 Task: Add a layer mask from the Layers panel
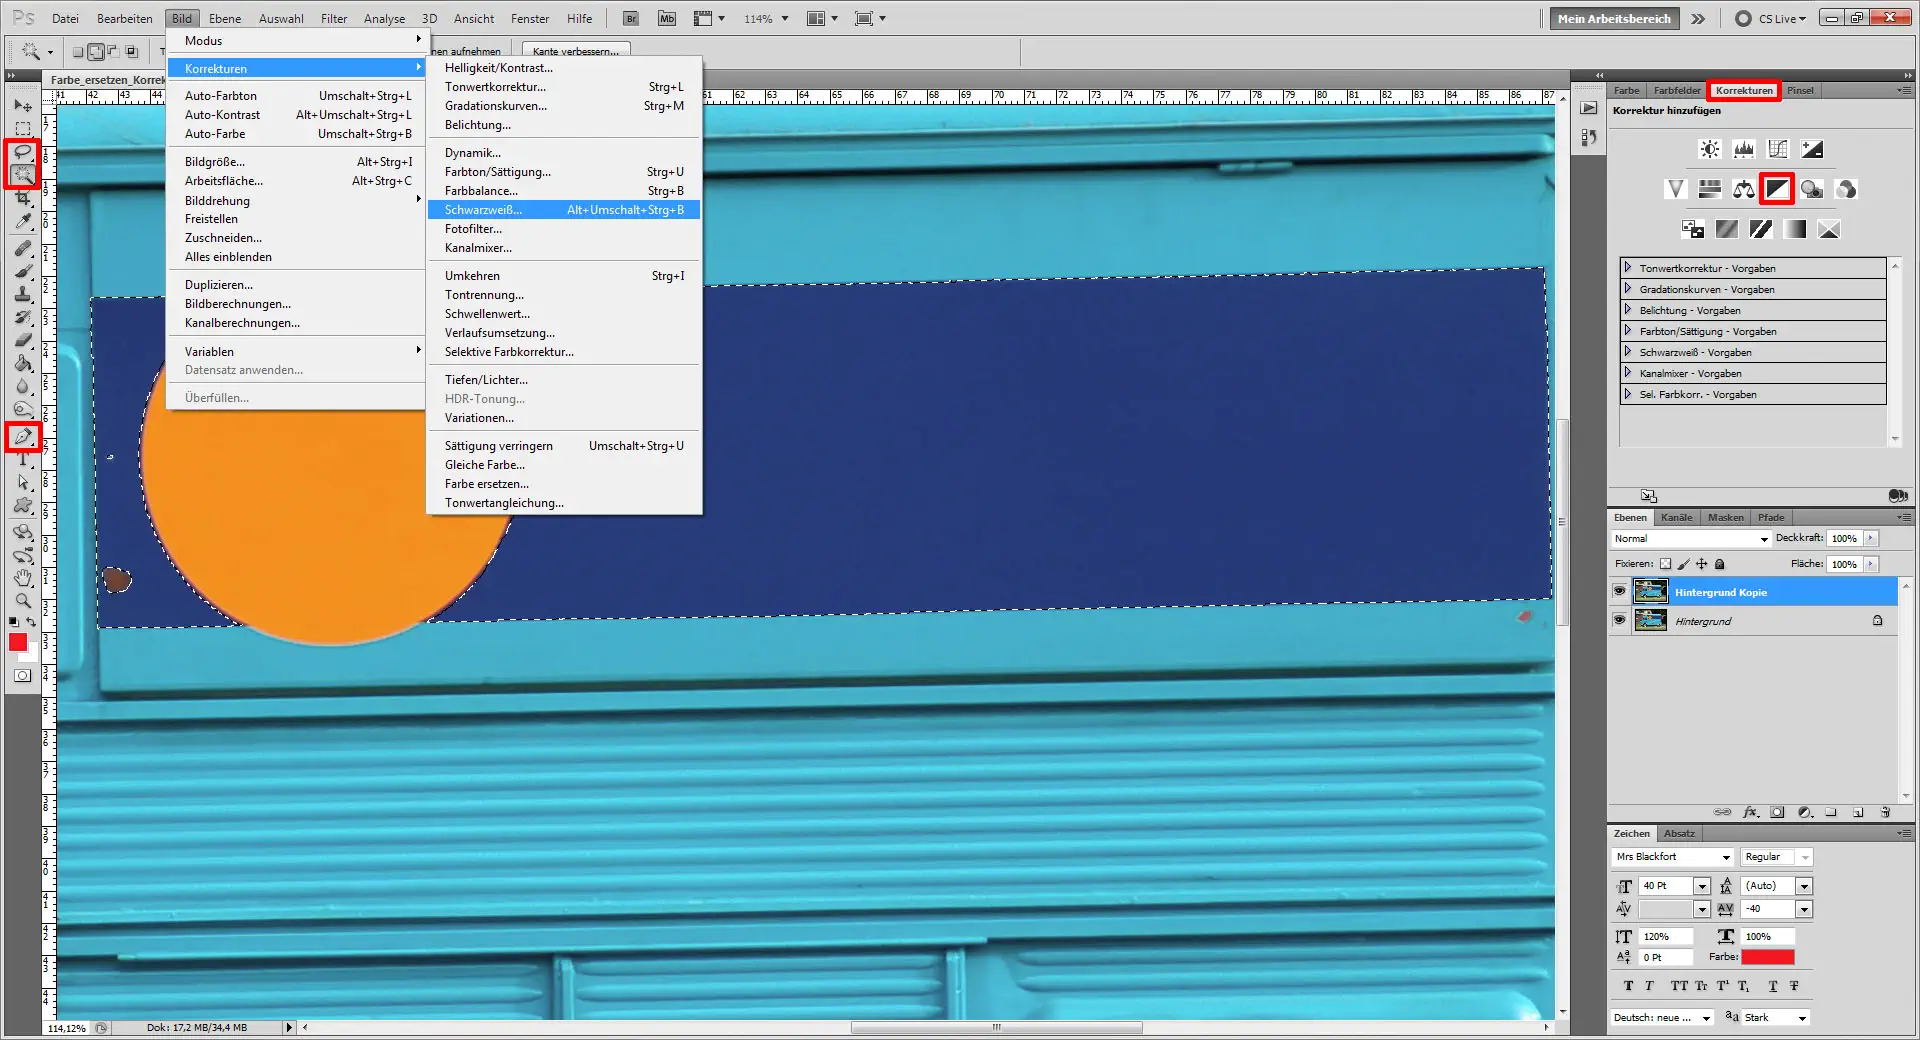click(x=1777, y=812)
